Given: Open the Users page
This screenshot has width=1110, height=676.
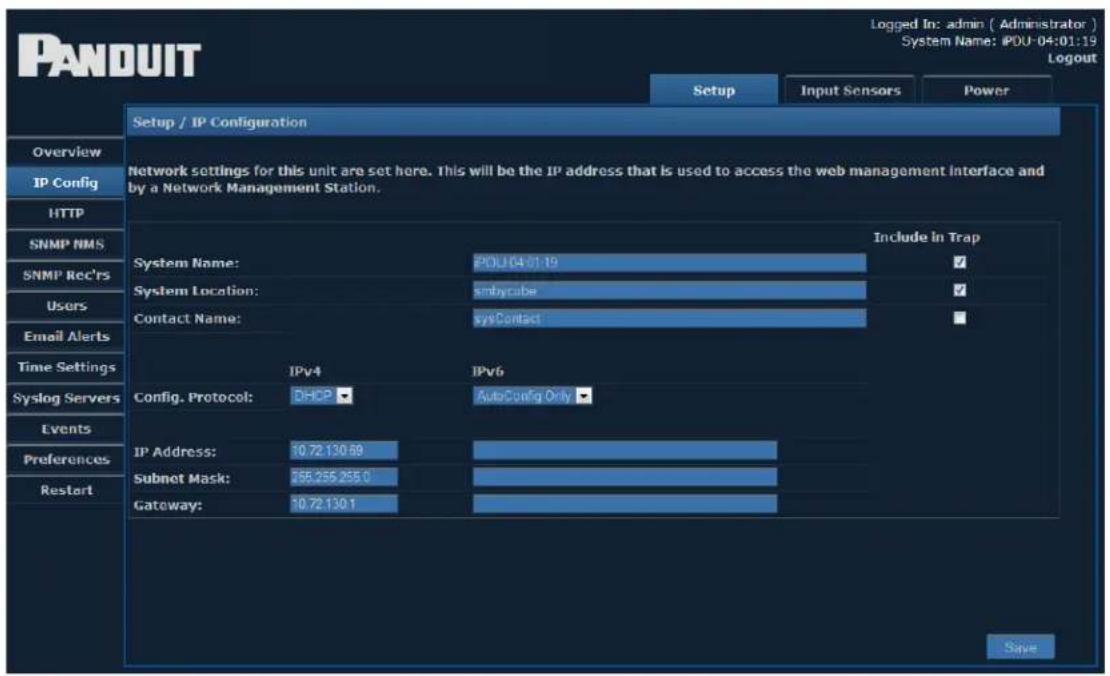Looking at the screenshot, I should pos(66,306).
